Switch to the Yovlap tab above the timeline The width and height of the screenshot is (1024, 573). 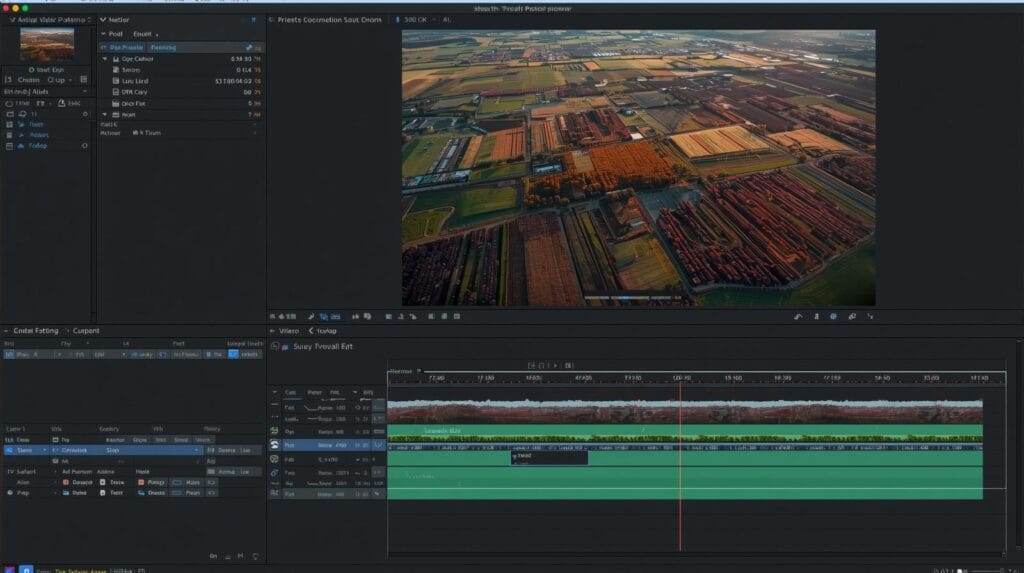326,330
